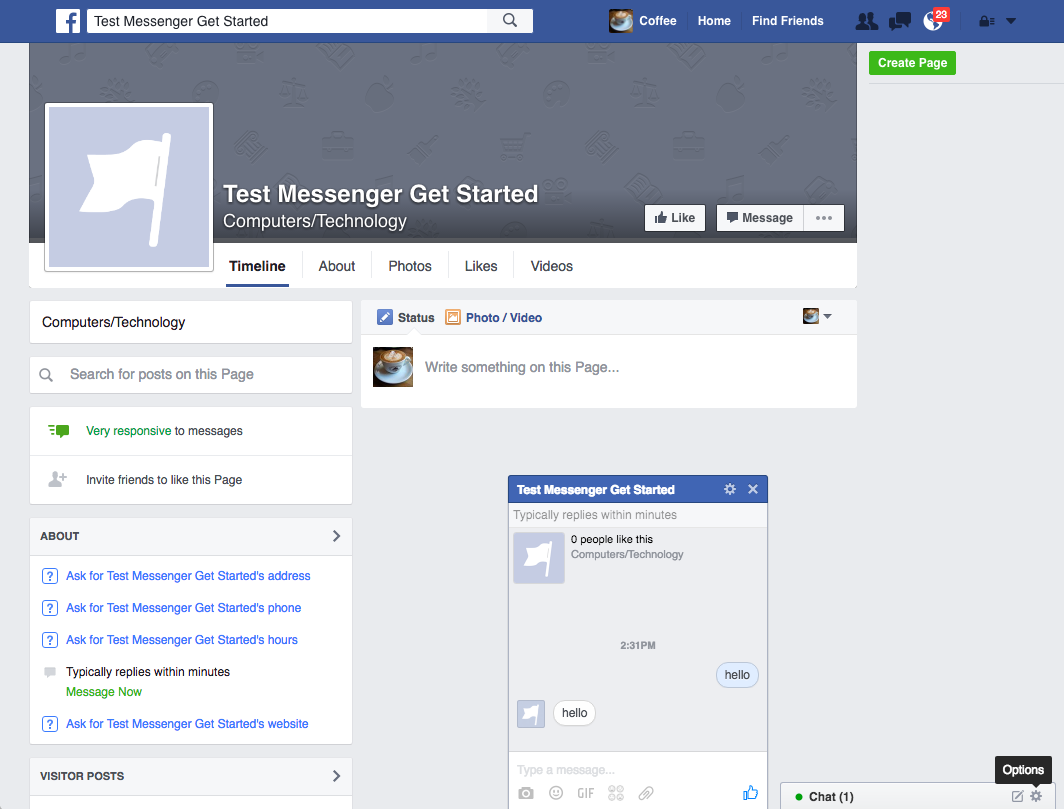The height and width of the screenshot is (809, 1064).
Task: Click Ask for Test Messenger Get Started's hours
Action: click(x=182, y=639)
